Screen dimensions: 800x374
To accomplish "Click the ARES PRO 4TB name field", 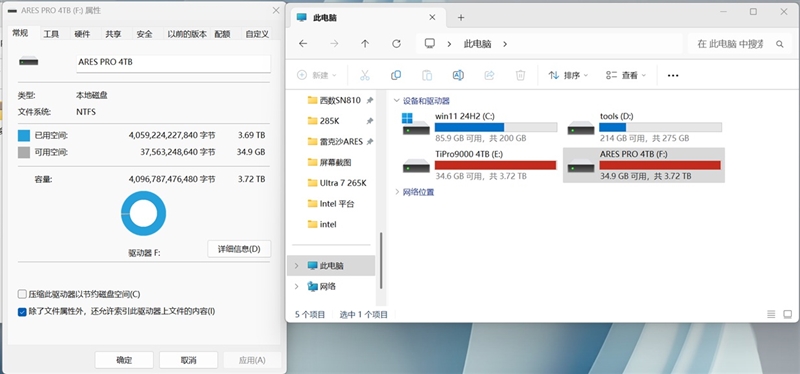I will [173, 63].
